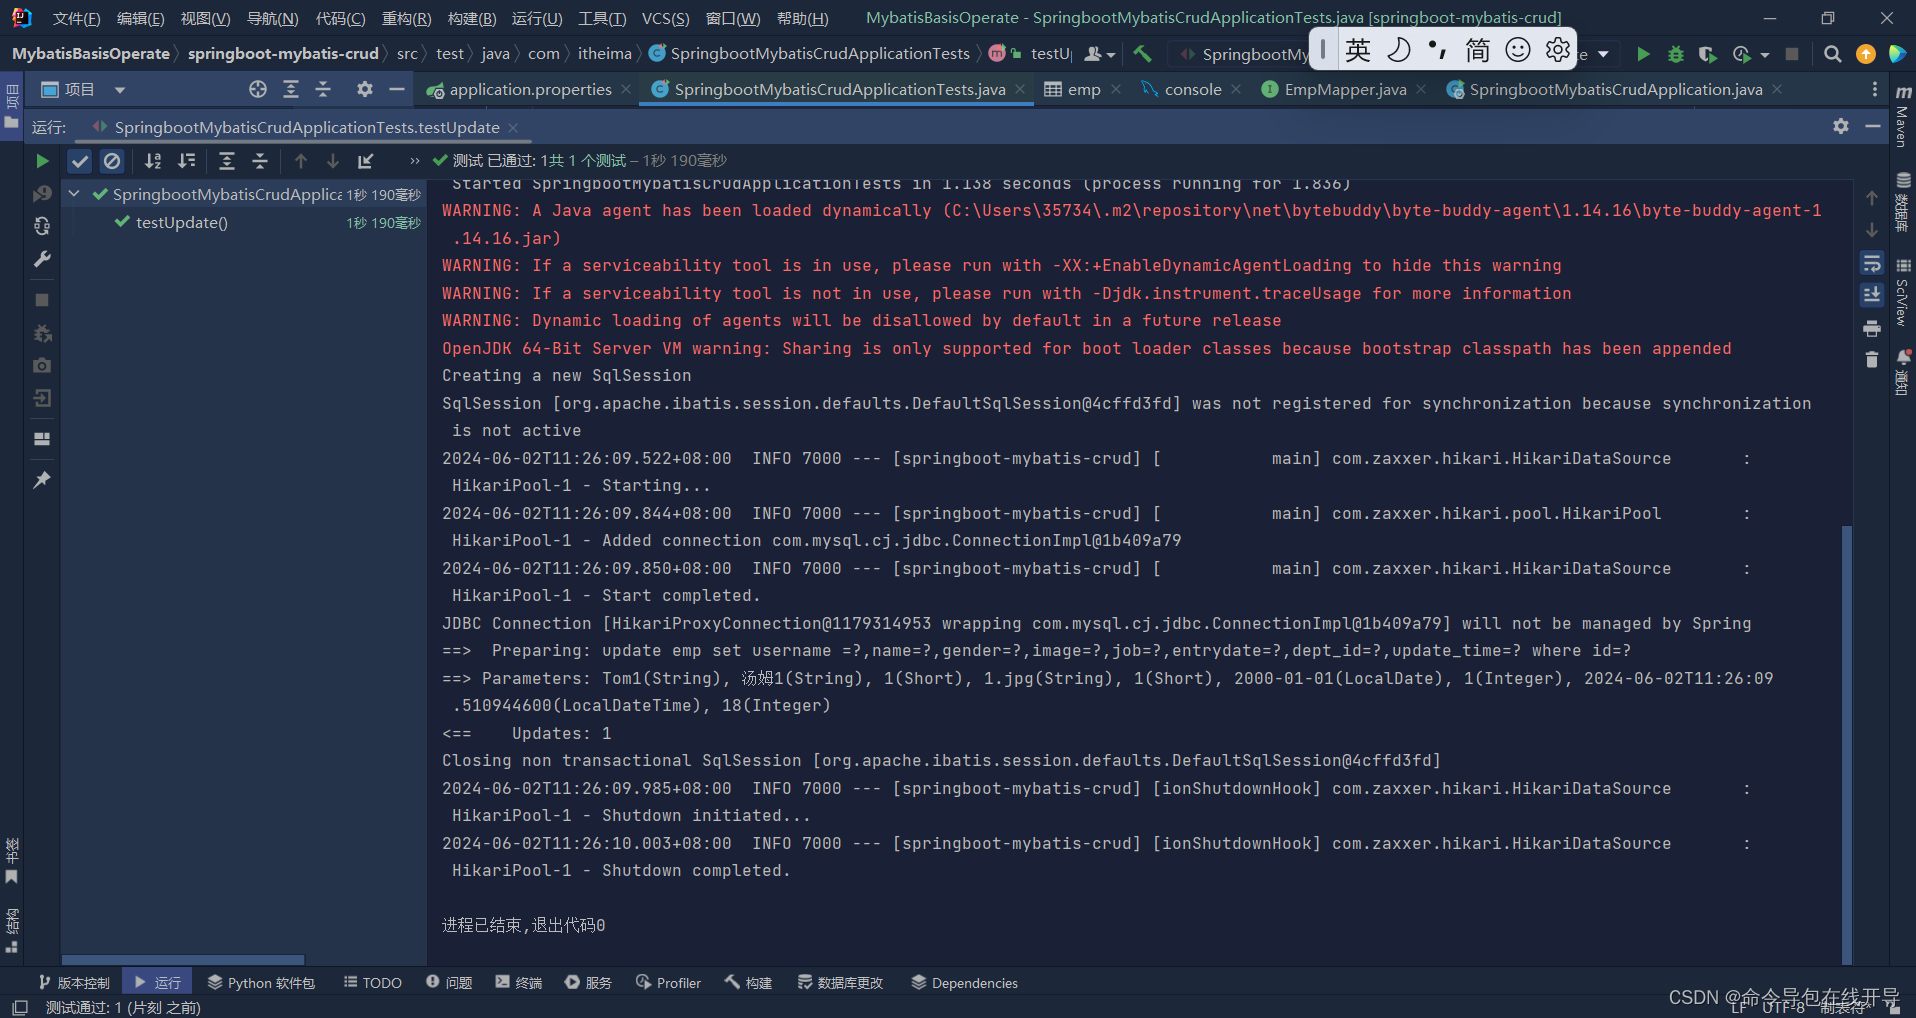Collapse the SpringbootMybatisCrudApplication test node
Viewport: 1916px width, 1018px height.
pos(74,194)
